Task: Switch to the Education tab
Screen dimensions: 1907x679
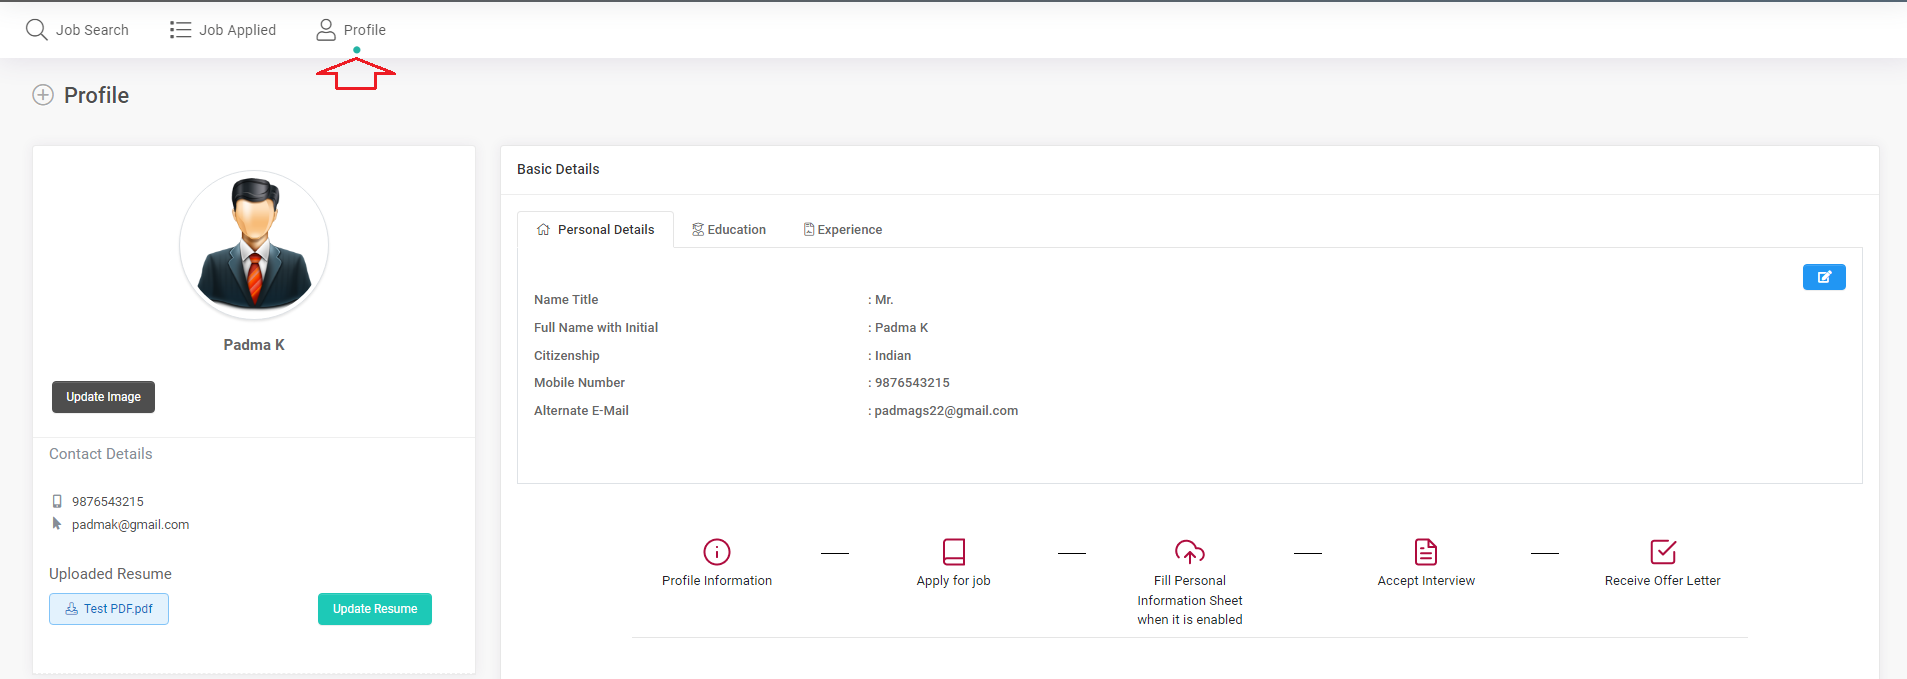Action: pos(729,230)
